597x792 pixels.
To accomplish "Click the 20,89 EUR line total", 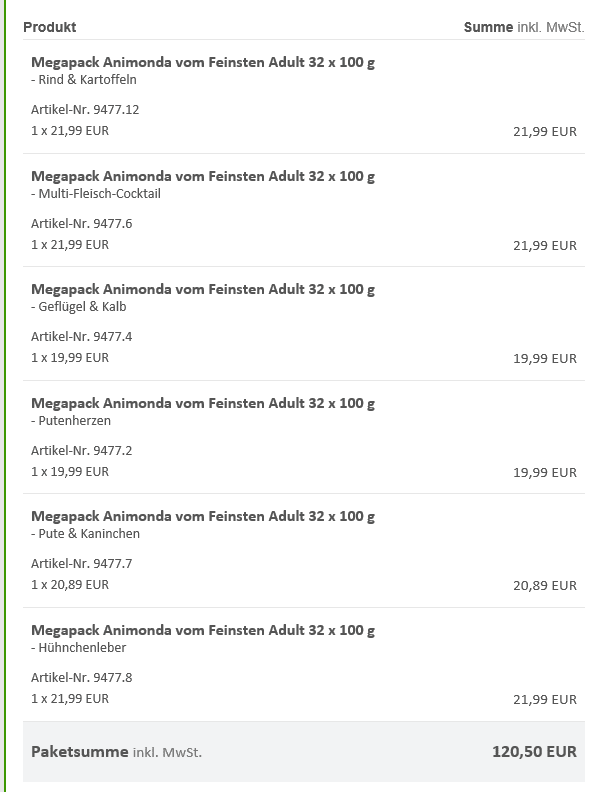I will [x=545, y=586].
